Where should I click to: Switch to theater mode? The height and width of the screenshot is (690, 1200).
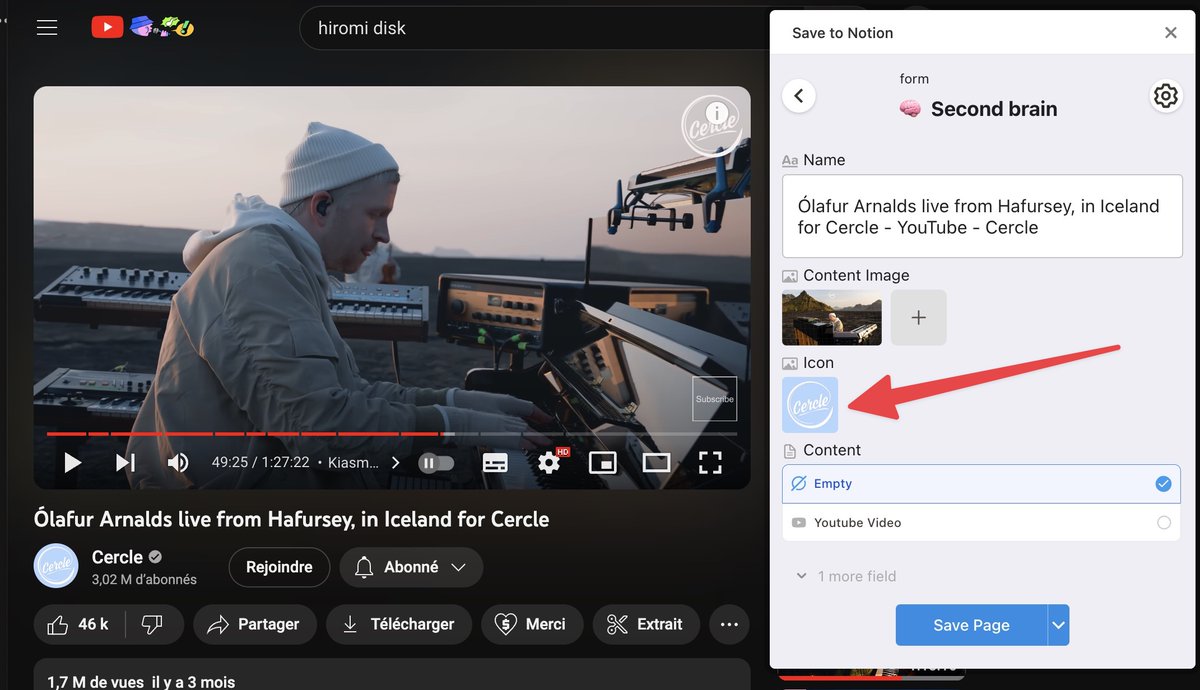(656, 462)
